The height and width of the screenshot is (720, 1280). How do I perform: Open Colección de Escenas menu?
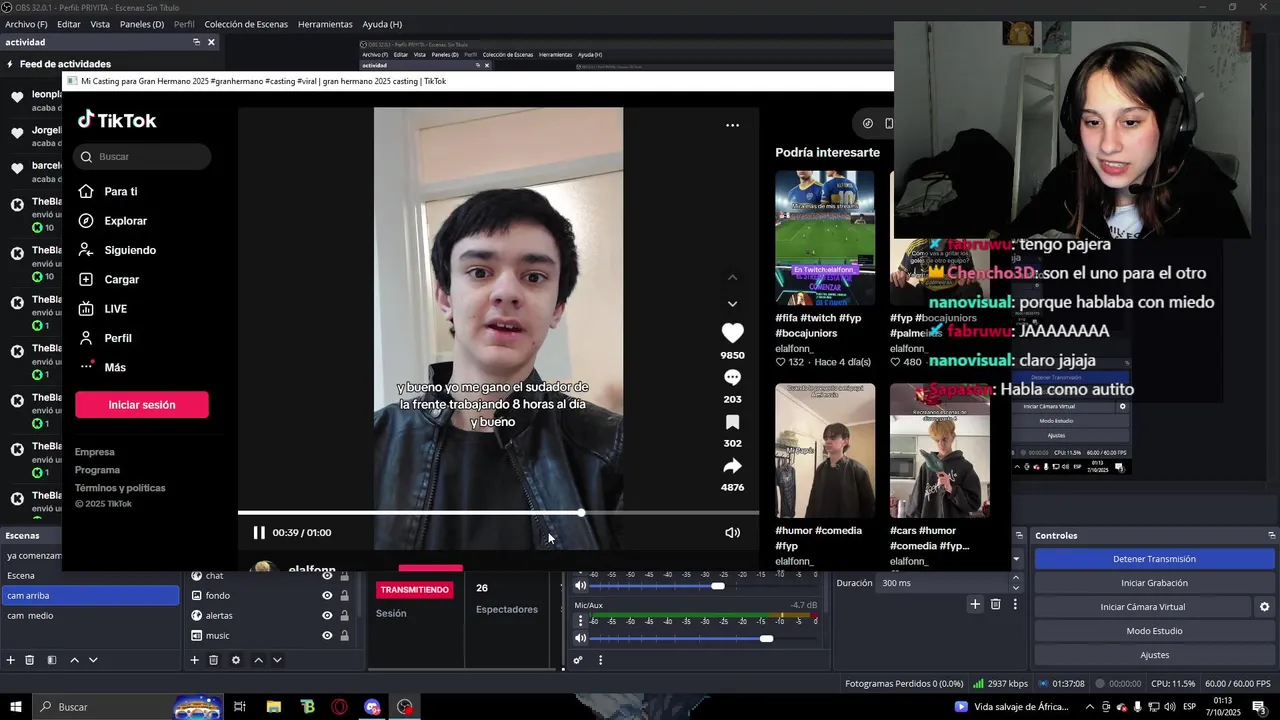tap(246, 24)
